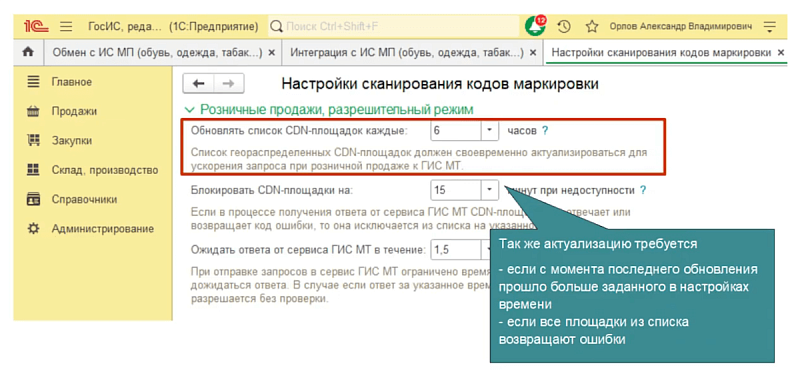800x382 pixels.
Task: Show help for blocking CDN sites
Action: coord(643,190)
